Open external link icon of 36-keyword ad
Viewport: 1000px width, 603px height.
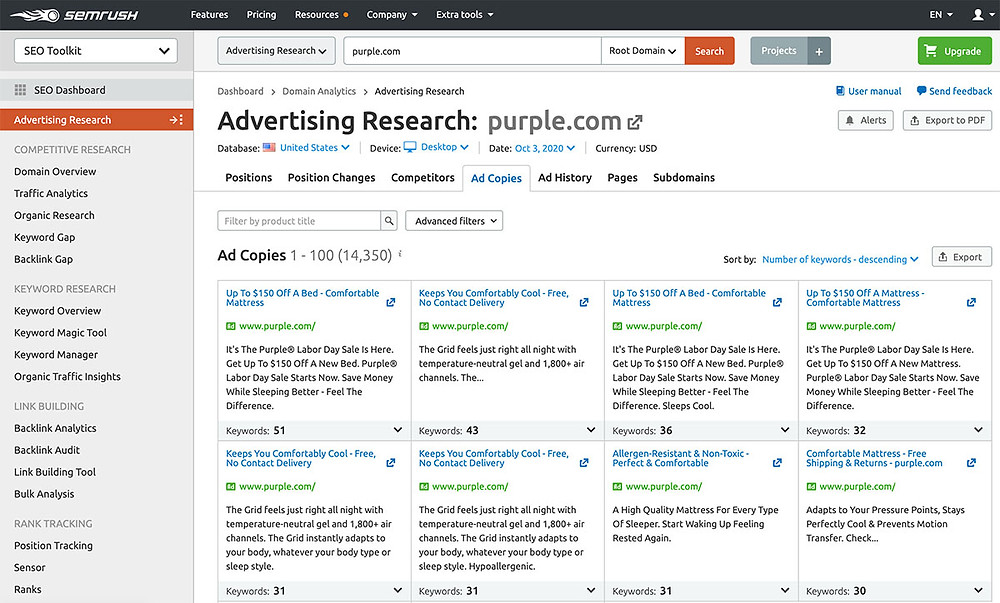(777, 302)
